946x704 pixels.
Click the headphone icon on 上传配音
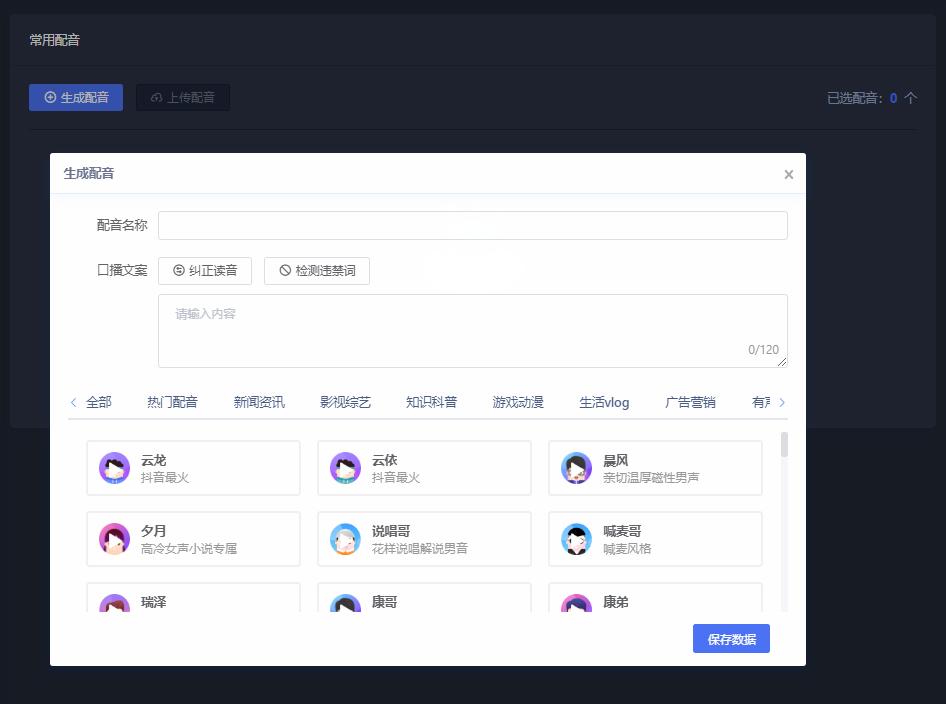pyautogui.click(x=154, y=97)
